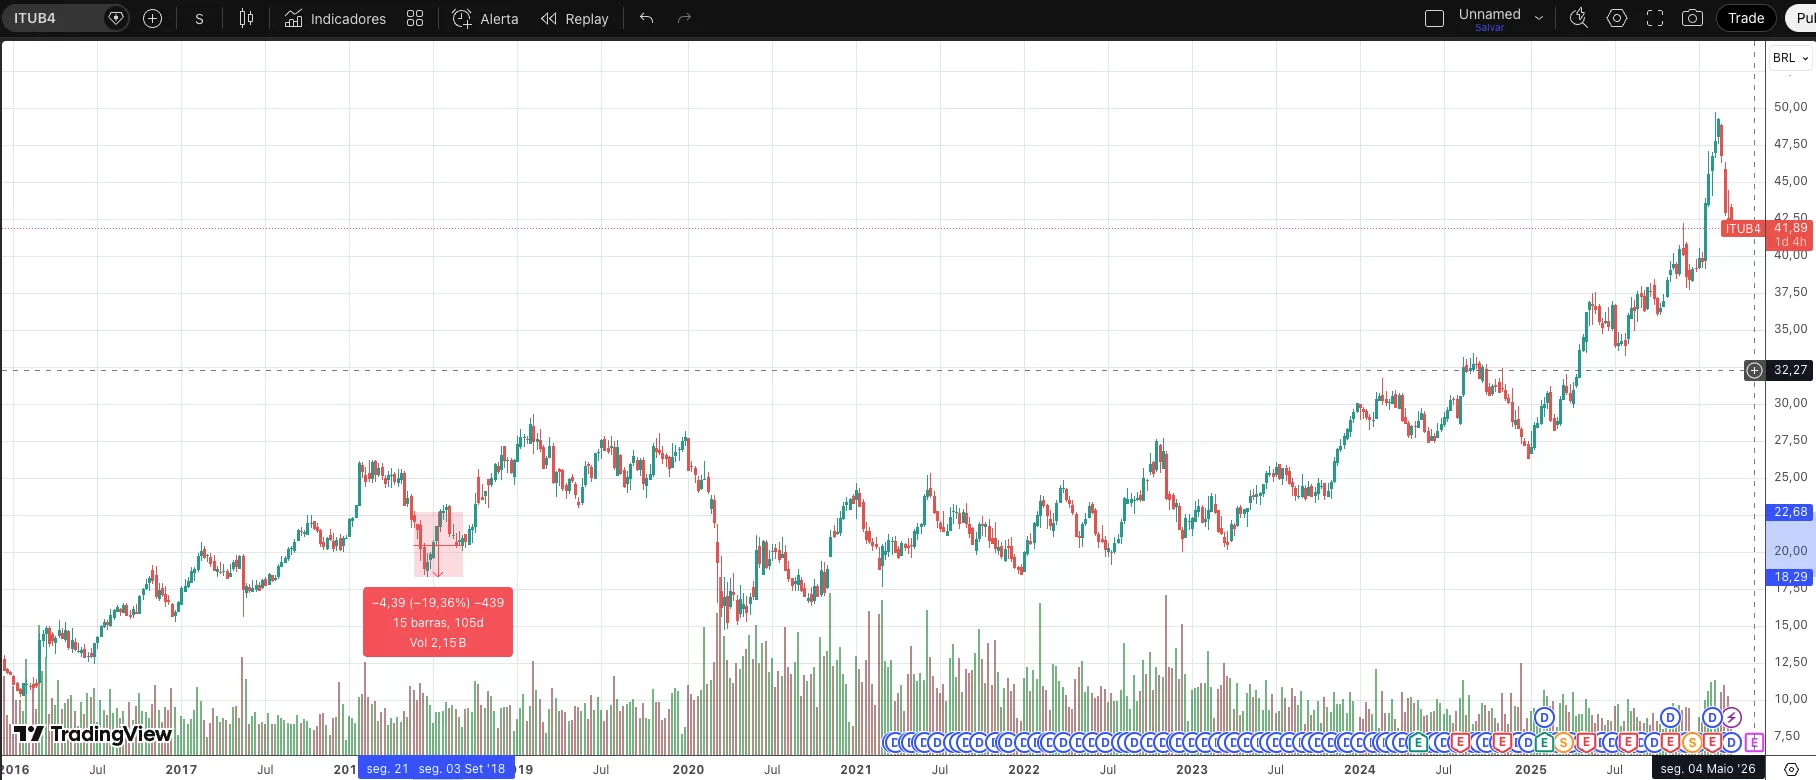Take a chart snapshot with camera icon
Screen dimensions: 1816x780
click(1692, 18)
